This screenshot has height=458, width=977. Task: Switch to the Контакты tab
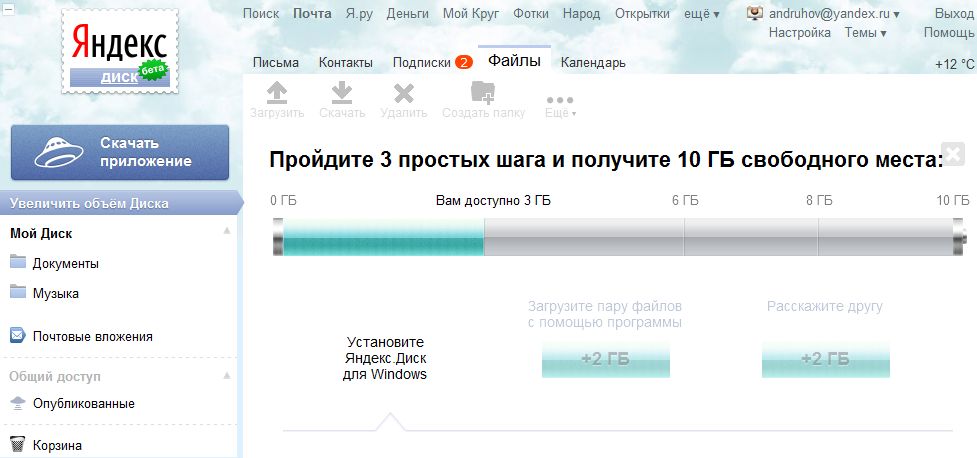click(346, 62)
